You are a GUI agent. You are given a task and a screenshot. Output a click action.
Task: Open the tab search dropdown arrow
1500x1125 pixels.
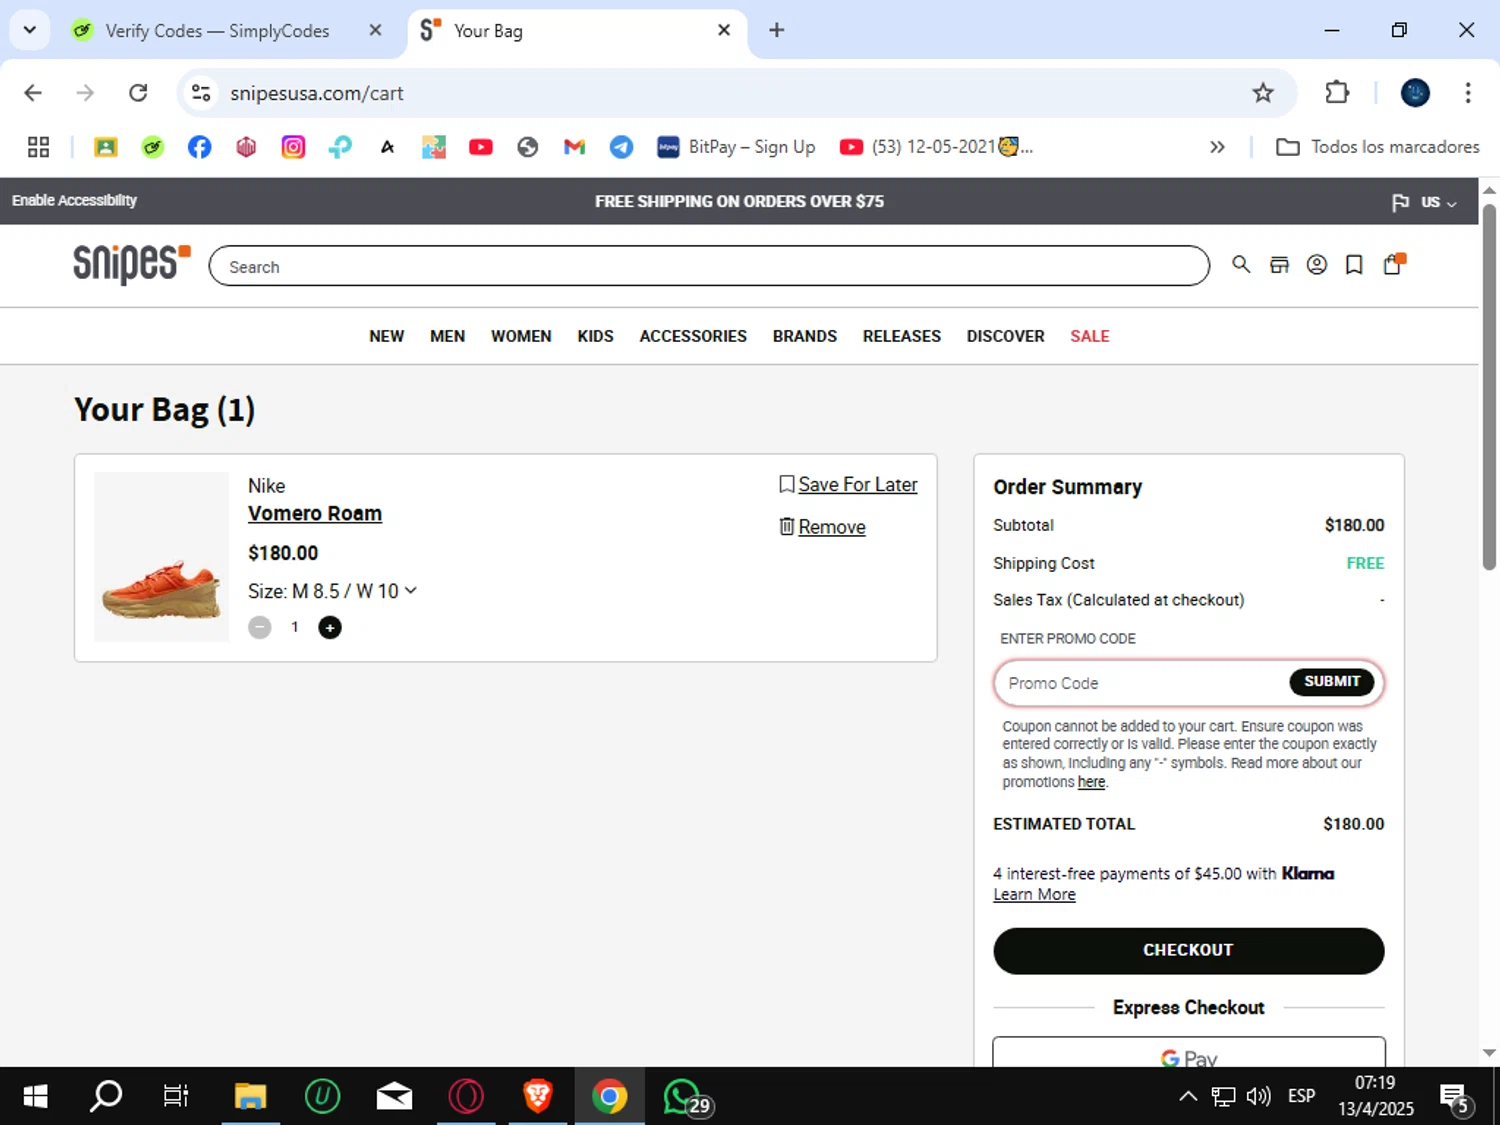tap(30, 30)
